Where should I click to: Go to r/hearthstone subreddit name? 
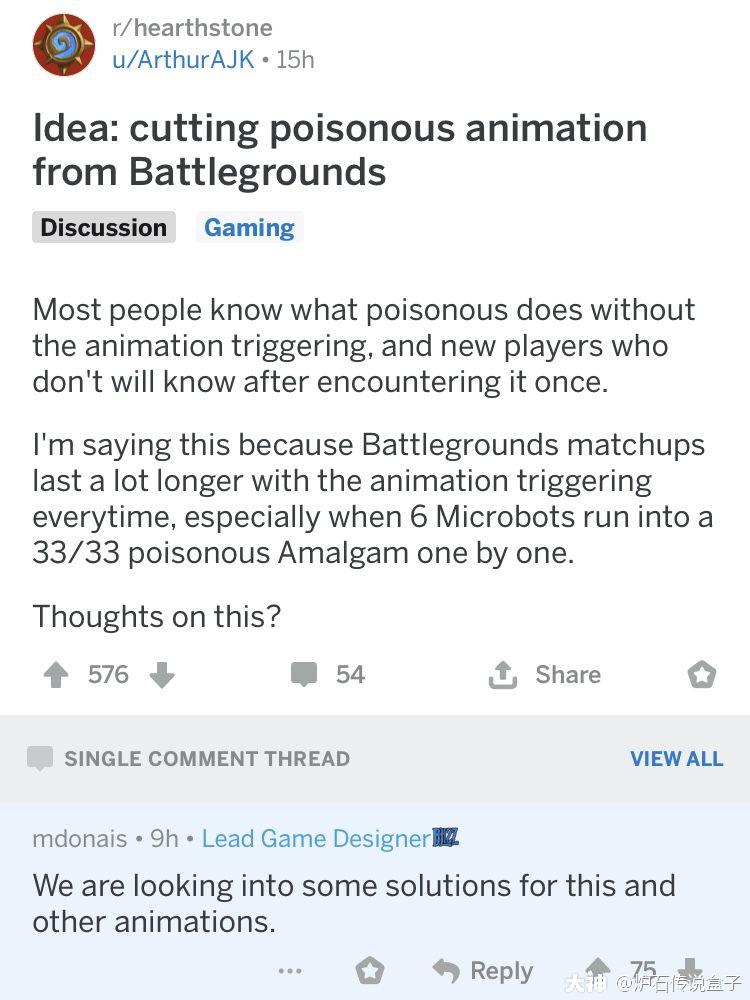192,27
